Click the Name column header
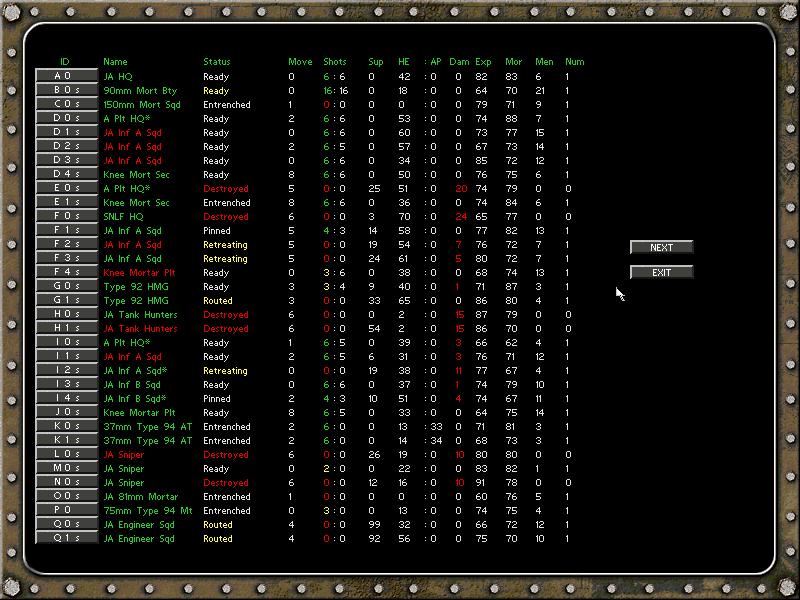800x600 pixels. (115, 62)
